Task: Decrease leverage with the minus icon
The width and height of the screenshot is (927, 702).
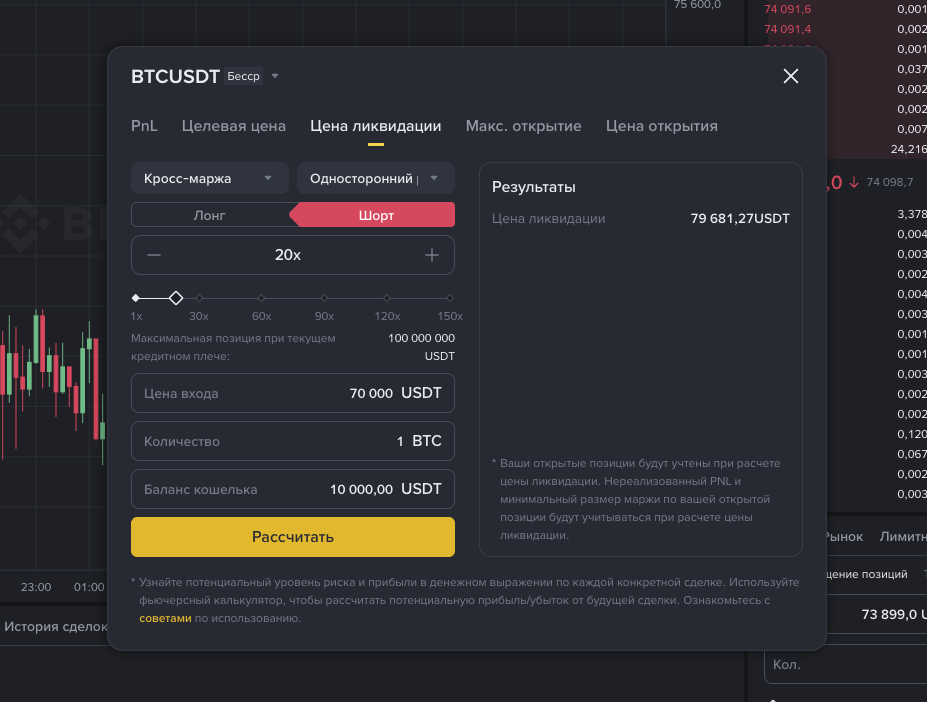Action: click(154, 255)
